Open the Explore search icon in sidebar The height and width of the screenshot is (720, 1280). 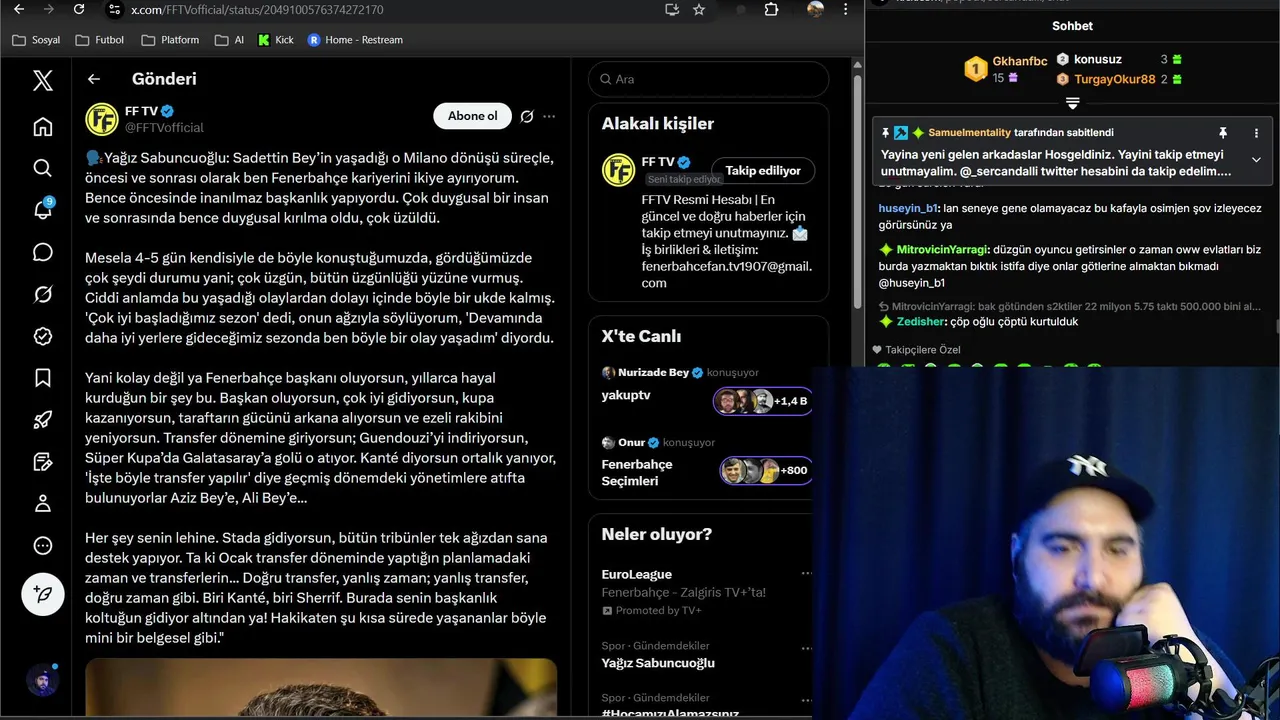click(x=42, y=168)
